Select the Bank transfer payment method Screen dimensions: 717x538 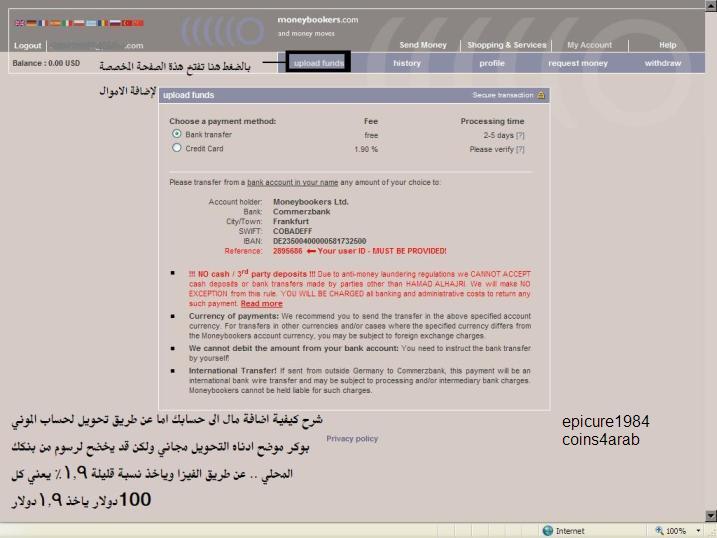(x=177, y=134)
